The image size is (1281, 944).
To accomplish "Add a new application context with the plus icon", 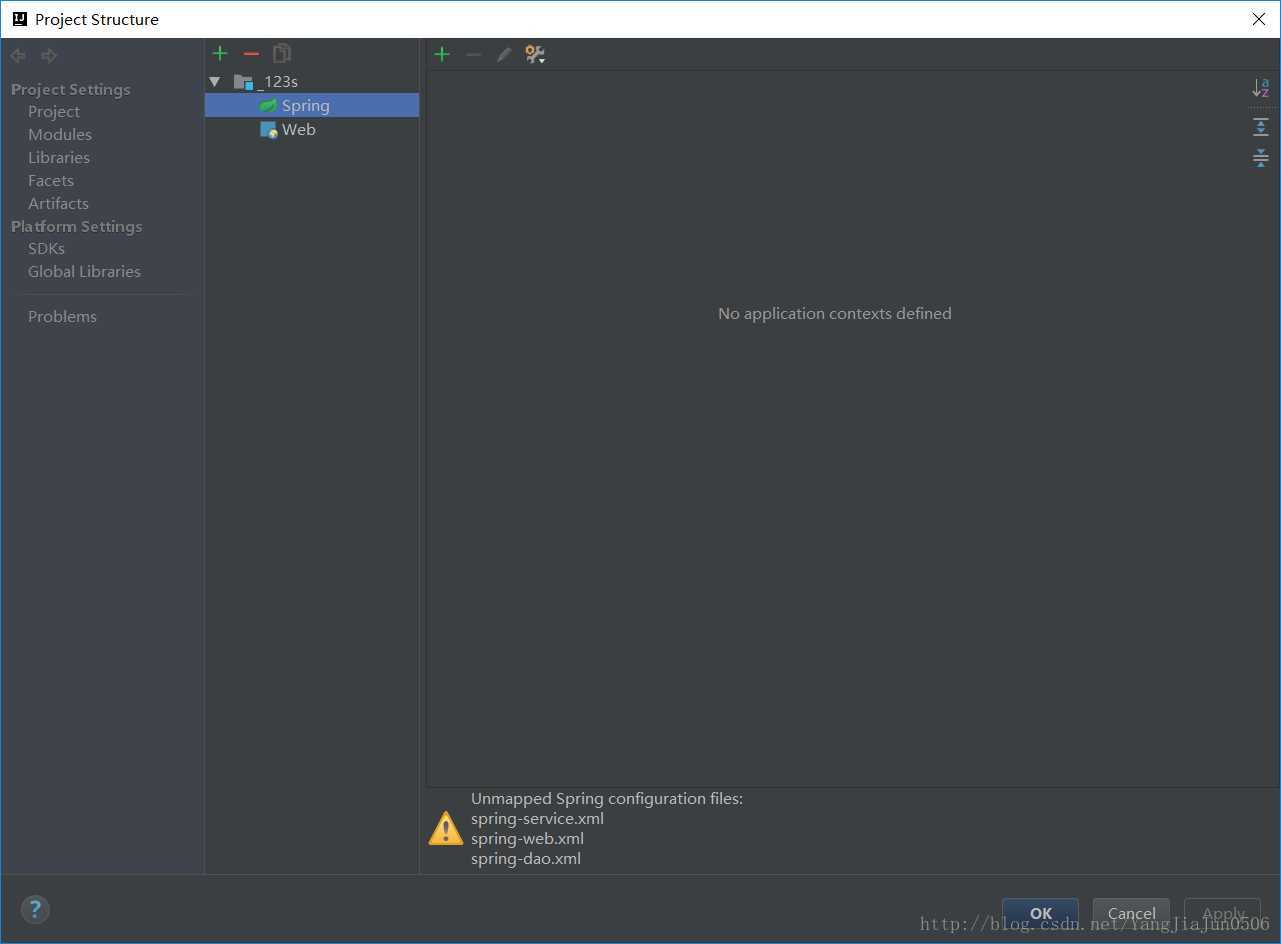I will 442,54.
